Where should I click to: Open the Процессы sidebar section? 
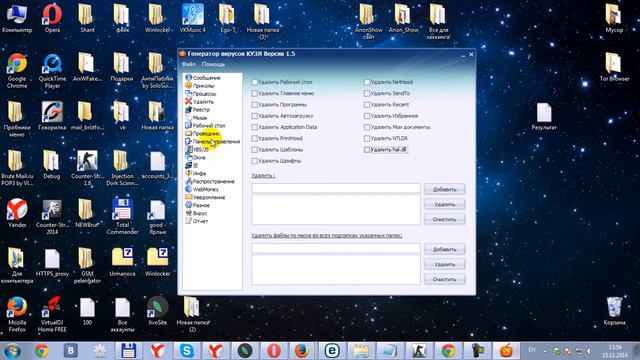[200, 93]
